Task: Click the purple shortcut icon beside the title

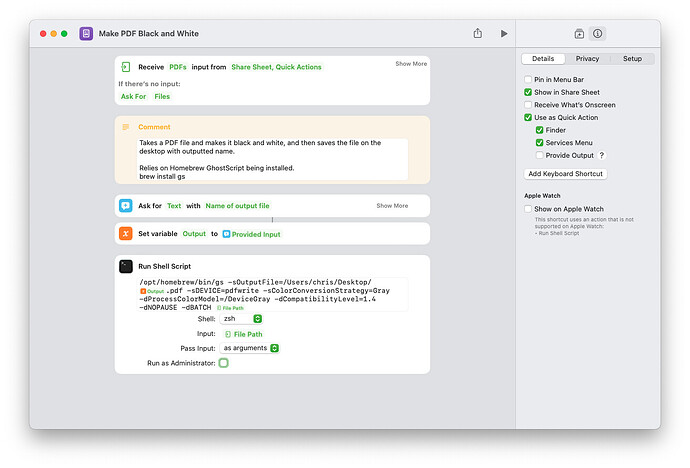Action: tap(86, 33)
